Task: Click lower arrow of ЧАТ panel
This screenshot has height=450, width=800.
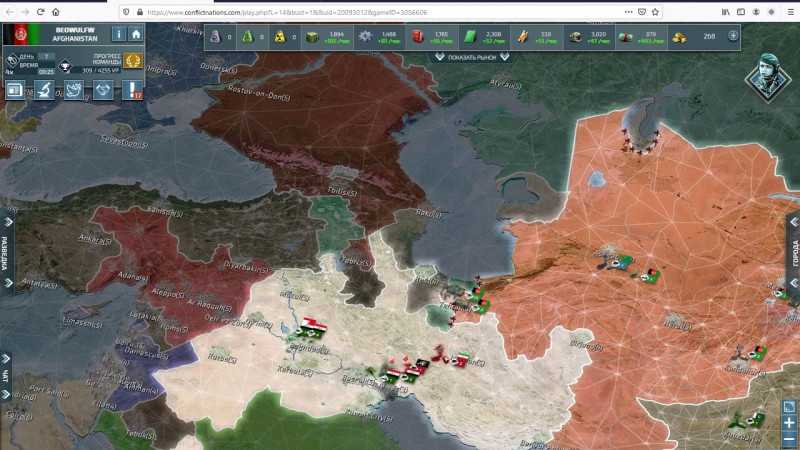Action: point(6,394)
